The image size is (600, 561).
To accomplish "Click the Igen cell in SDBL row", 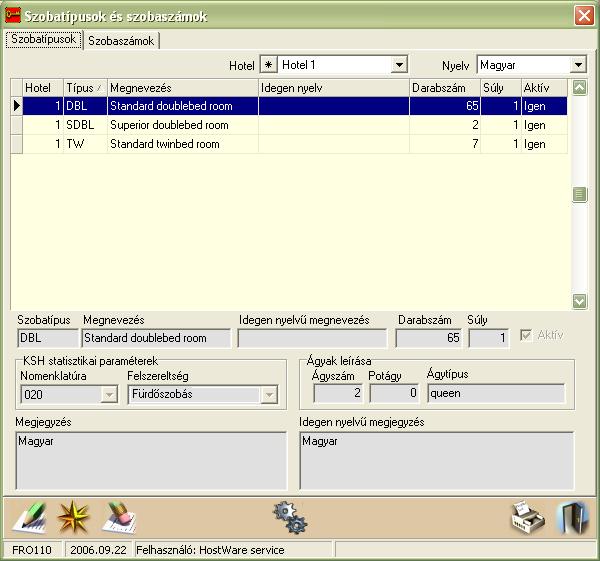I will (x=544, y=125).
